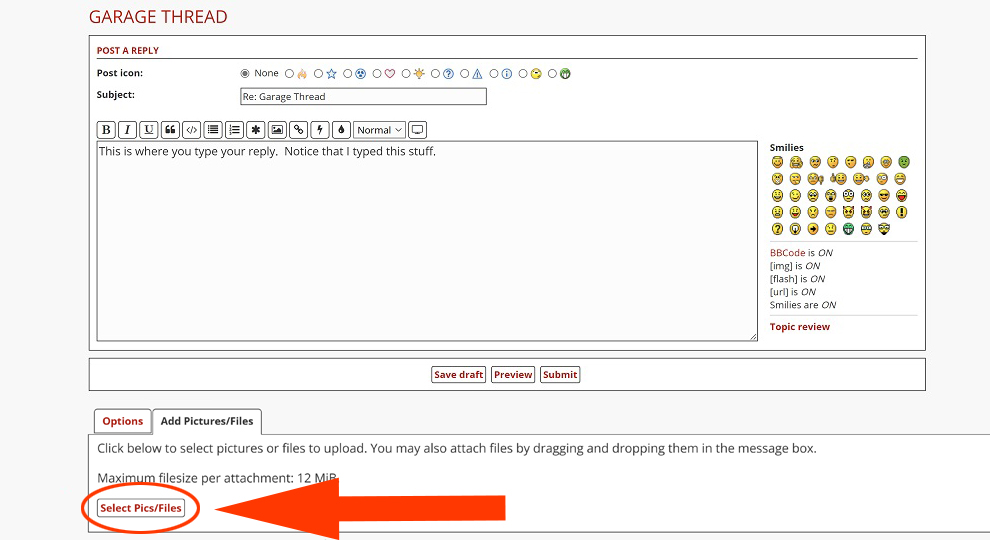This screenshot has width=990, height=540.
Task: Switch to the Options tab
Action: pos(122,421)
